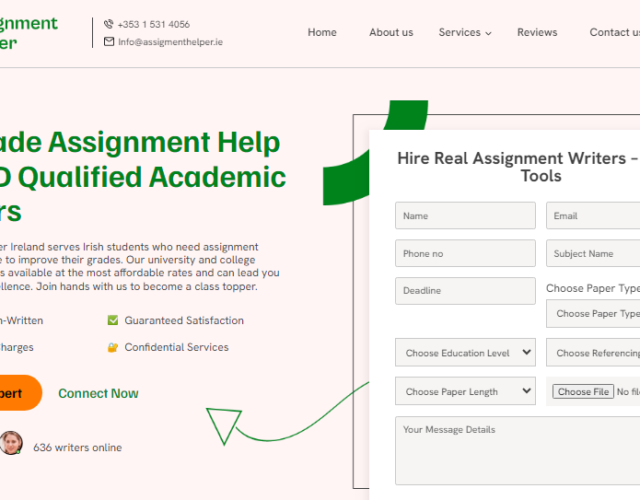Open the Choose Paper Type dropdown
640x500 pixels.
pyautogui.click(x=597, y=314)
